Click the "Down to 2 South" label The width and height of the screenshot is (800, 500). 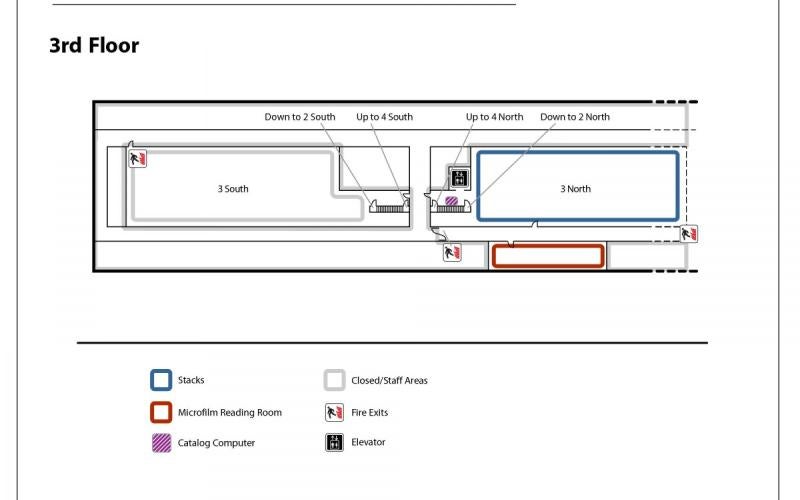point(300,117)
